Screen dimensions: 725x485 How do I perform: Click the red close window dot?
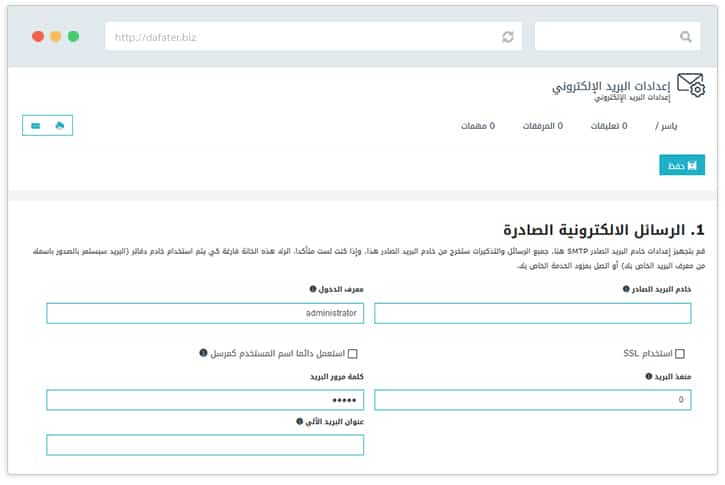pyautogui.click(x=38, y=37)
